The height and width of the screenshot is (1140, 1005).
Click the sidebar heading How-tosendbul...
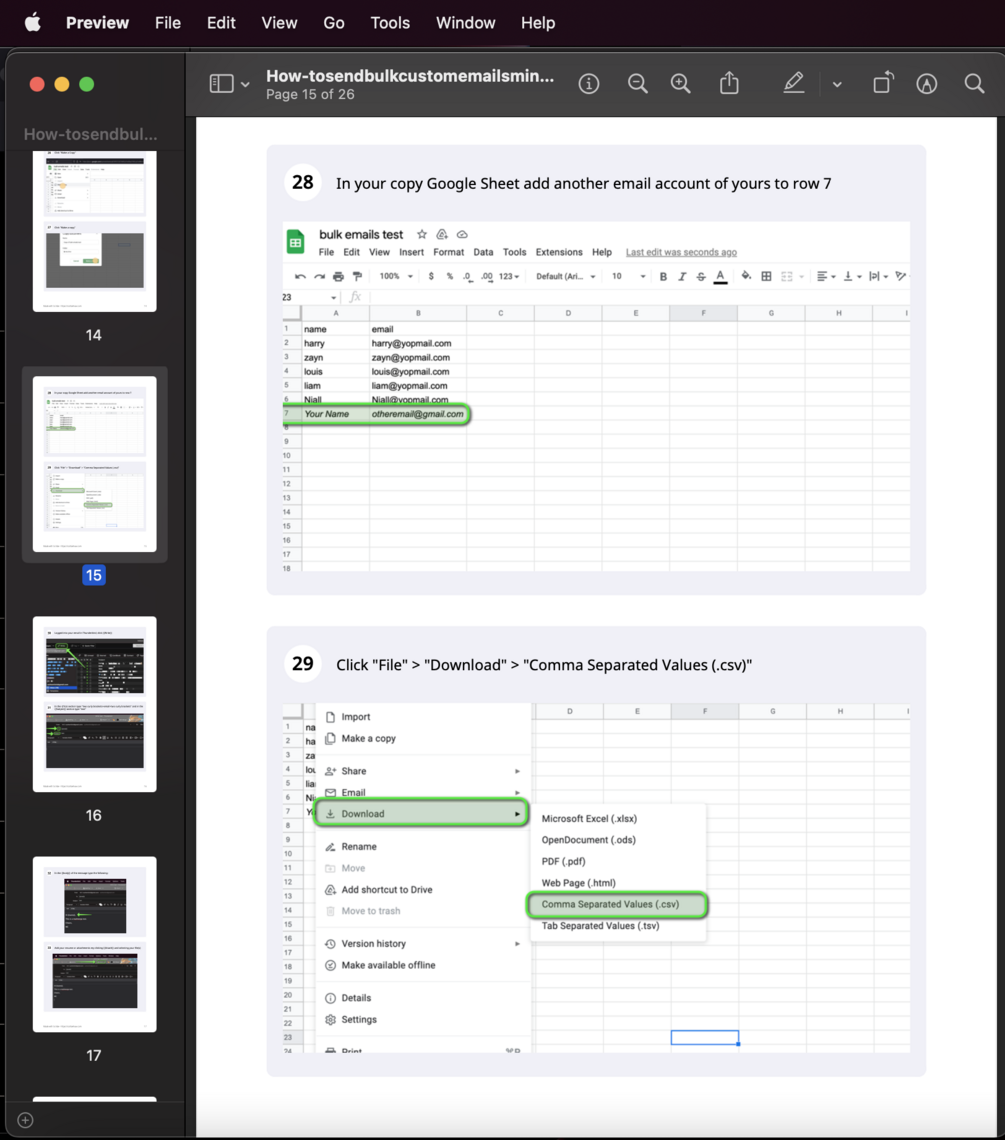tap(90, 135)
